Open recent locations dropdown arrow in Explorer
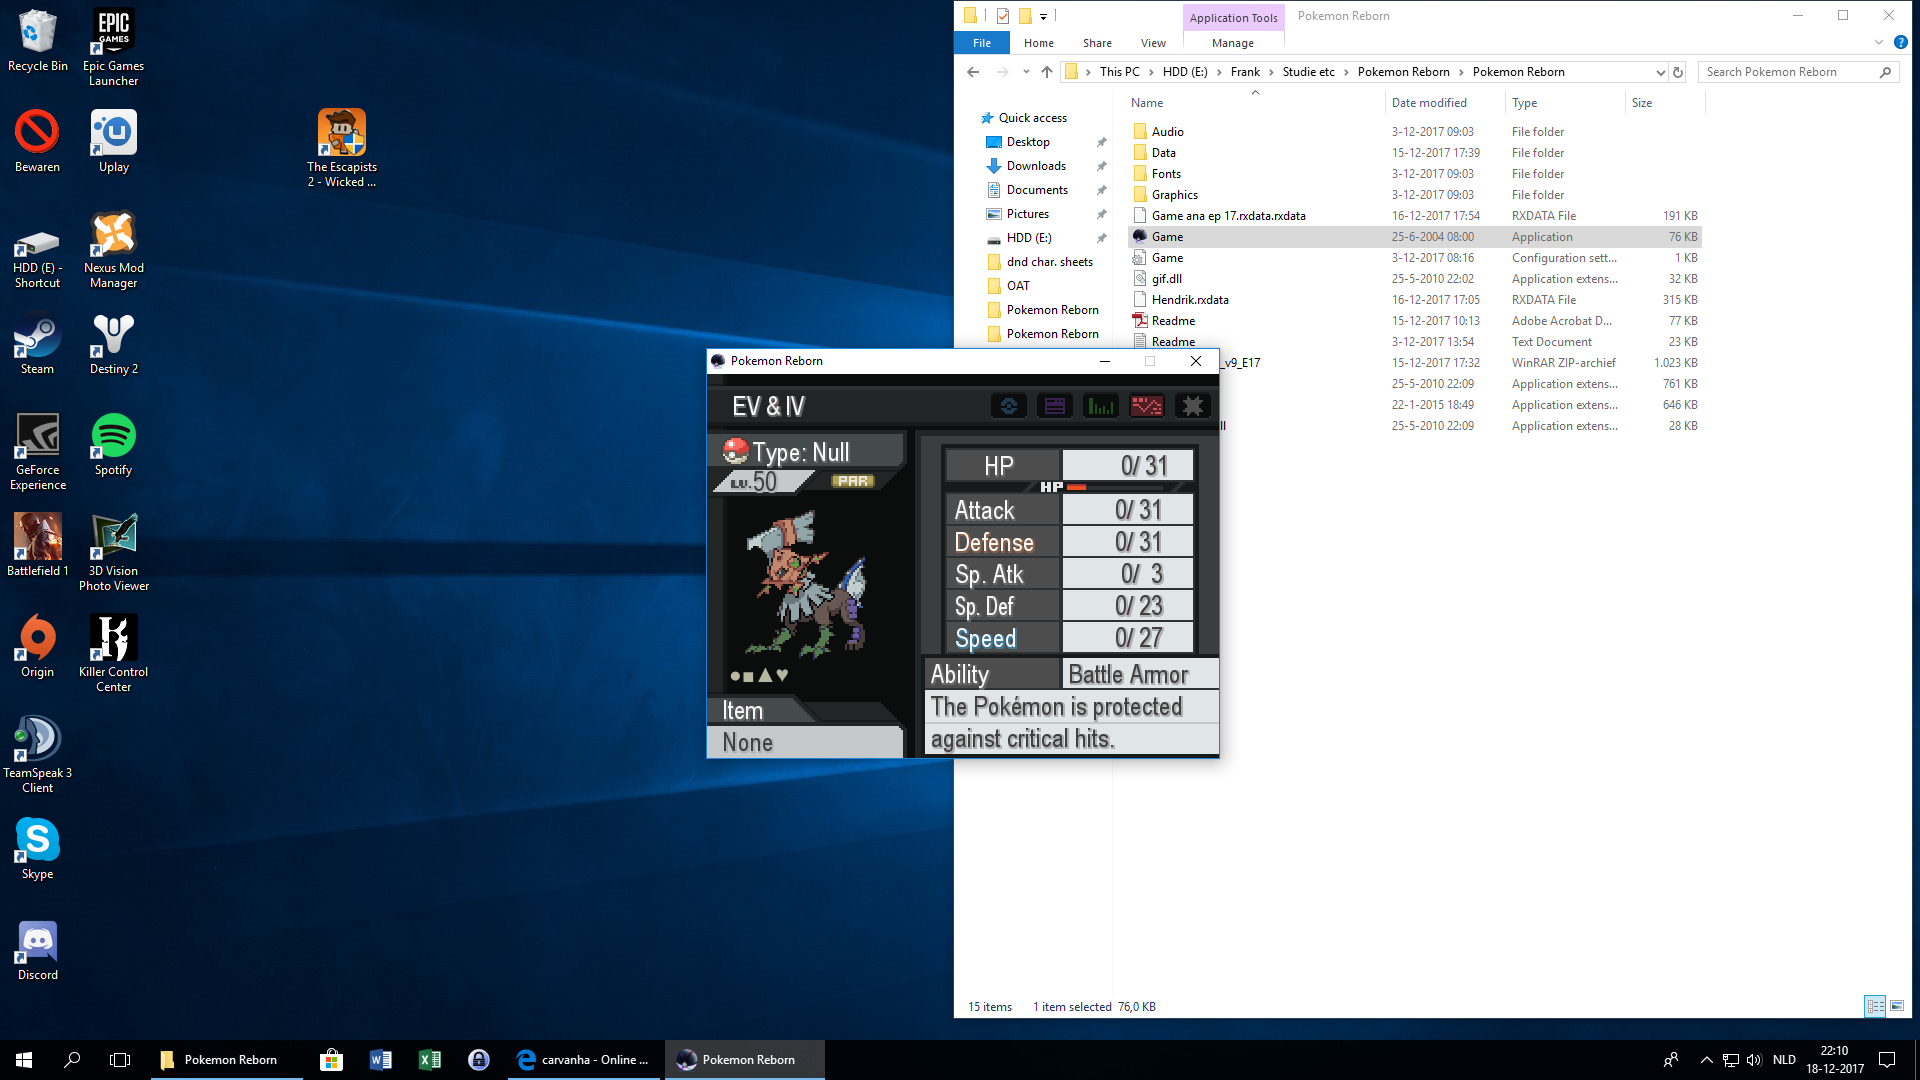The height and width of the screenshot is (1080, 1920). 1026,72
